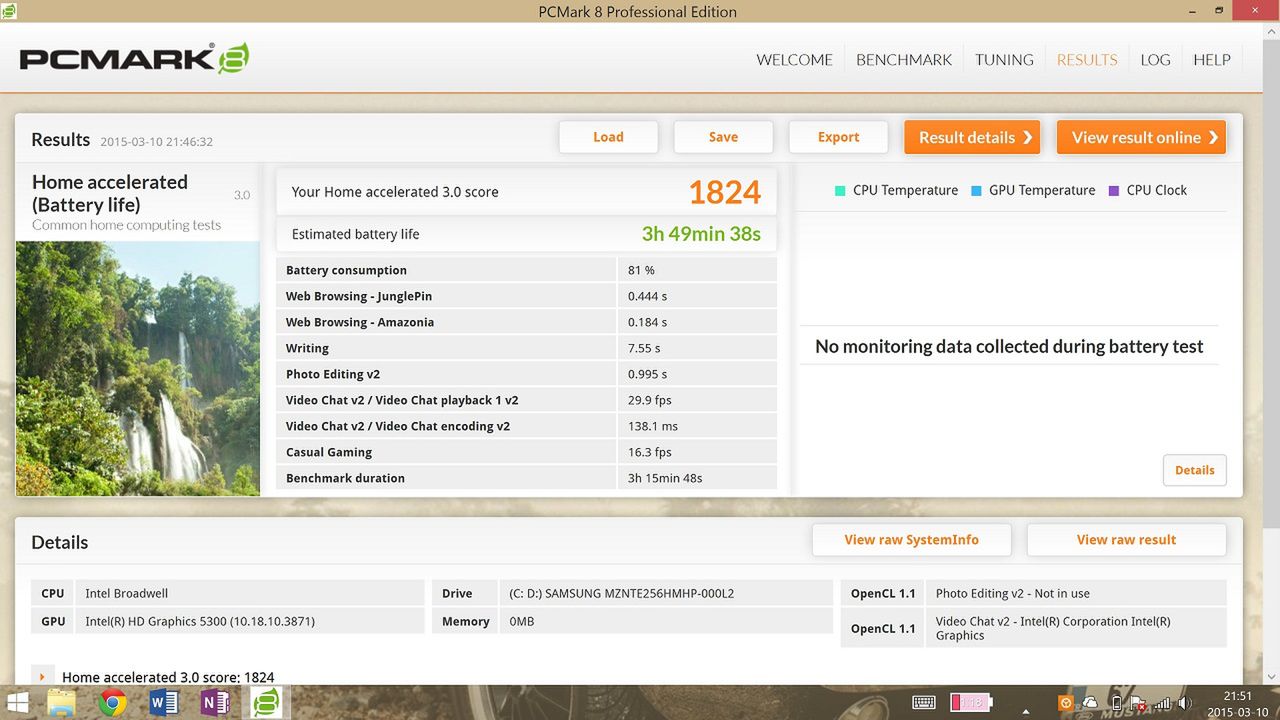Open the LOG tab
The image size is (1280, 720).
(1155, 60)
